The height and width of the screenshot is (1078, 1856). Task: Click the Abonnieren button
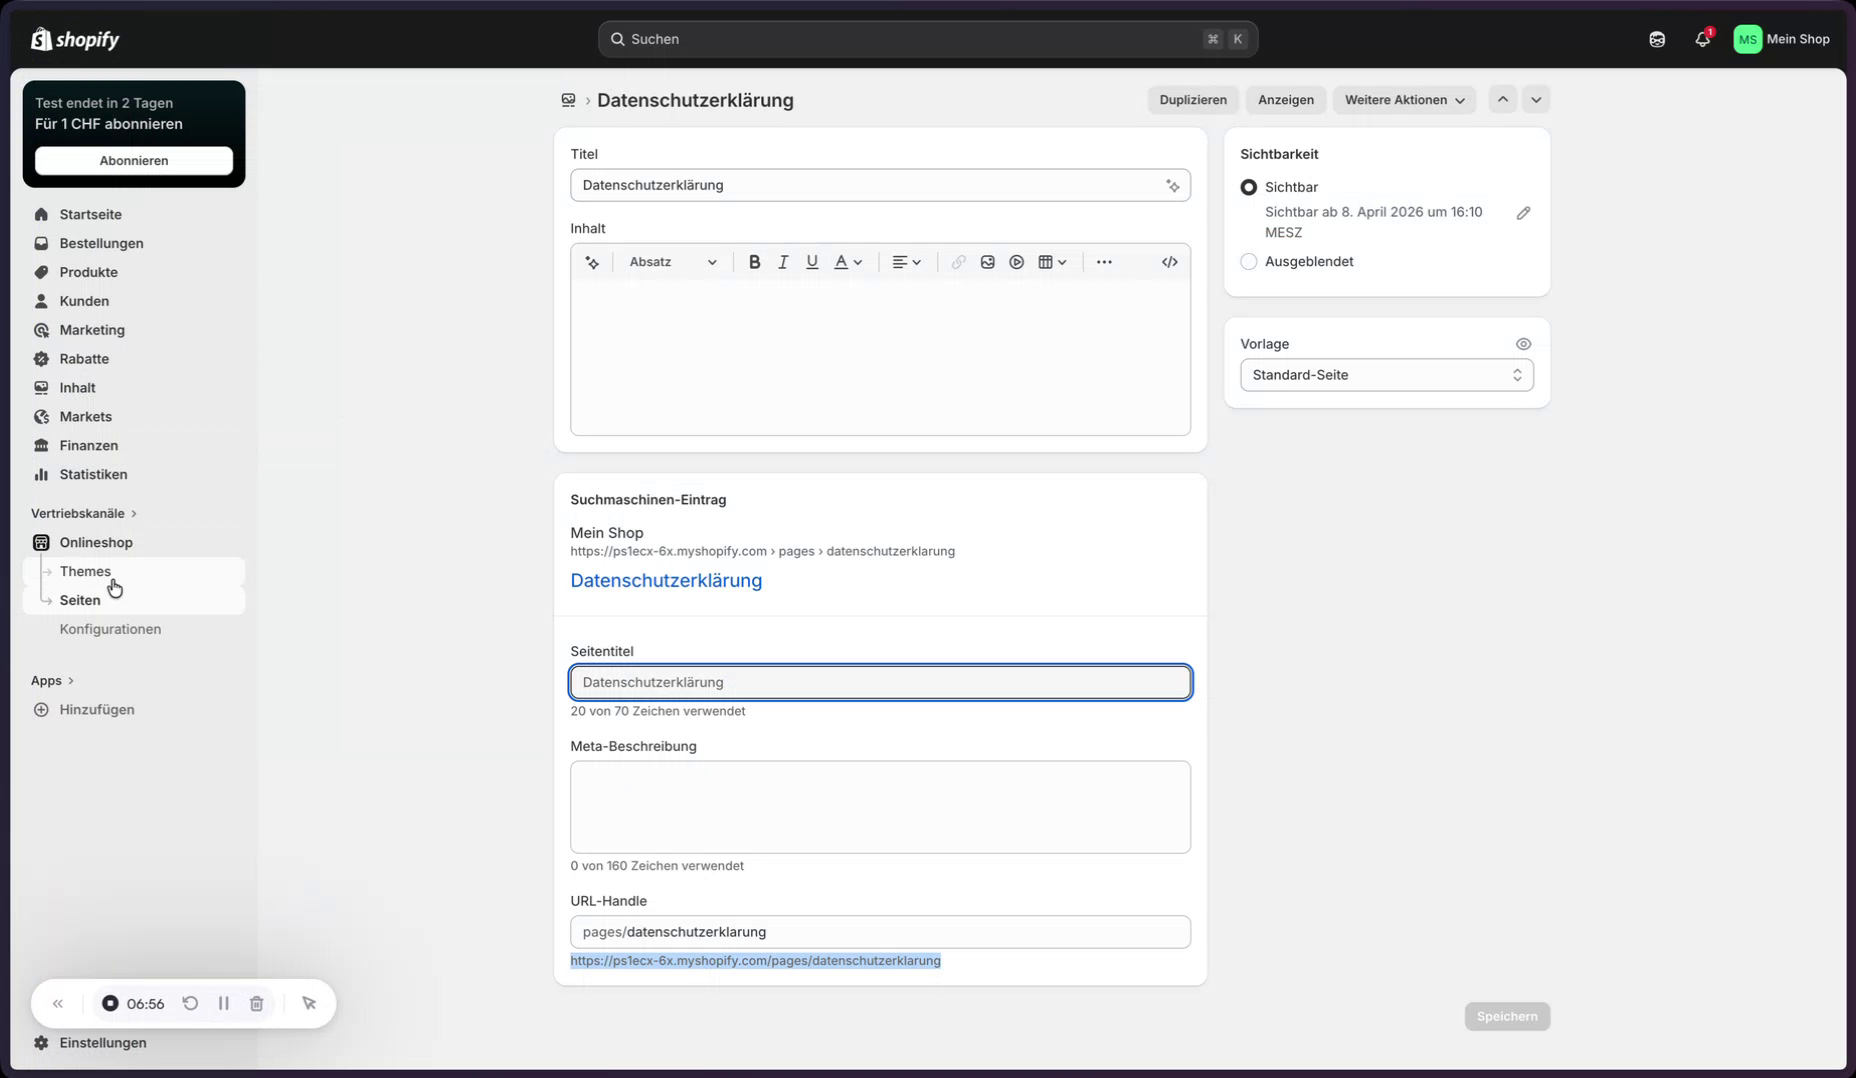[134, 161]
